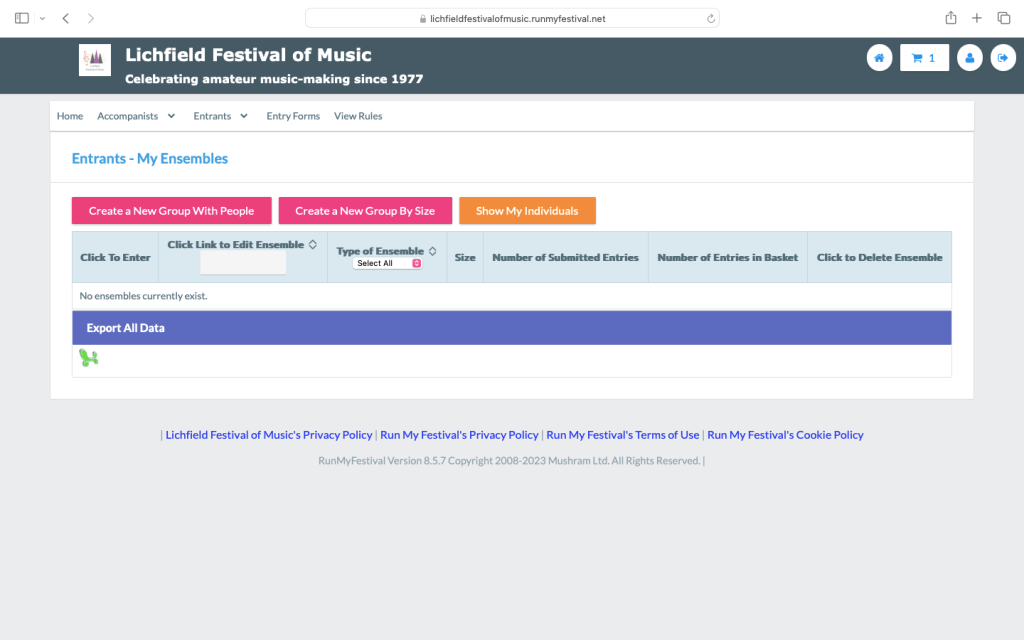Screen dimensions: 1024x640
Task: Open the Entry Forms menu item
Action: pos(293,116)
